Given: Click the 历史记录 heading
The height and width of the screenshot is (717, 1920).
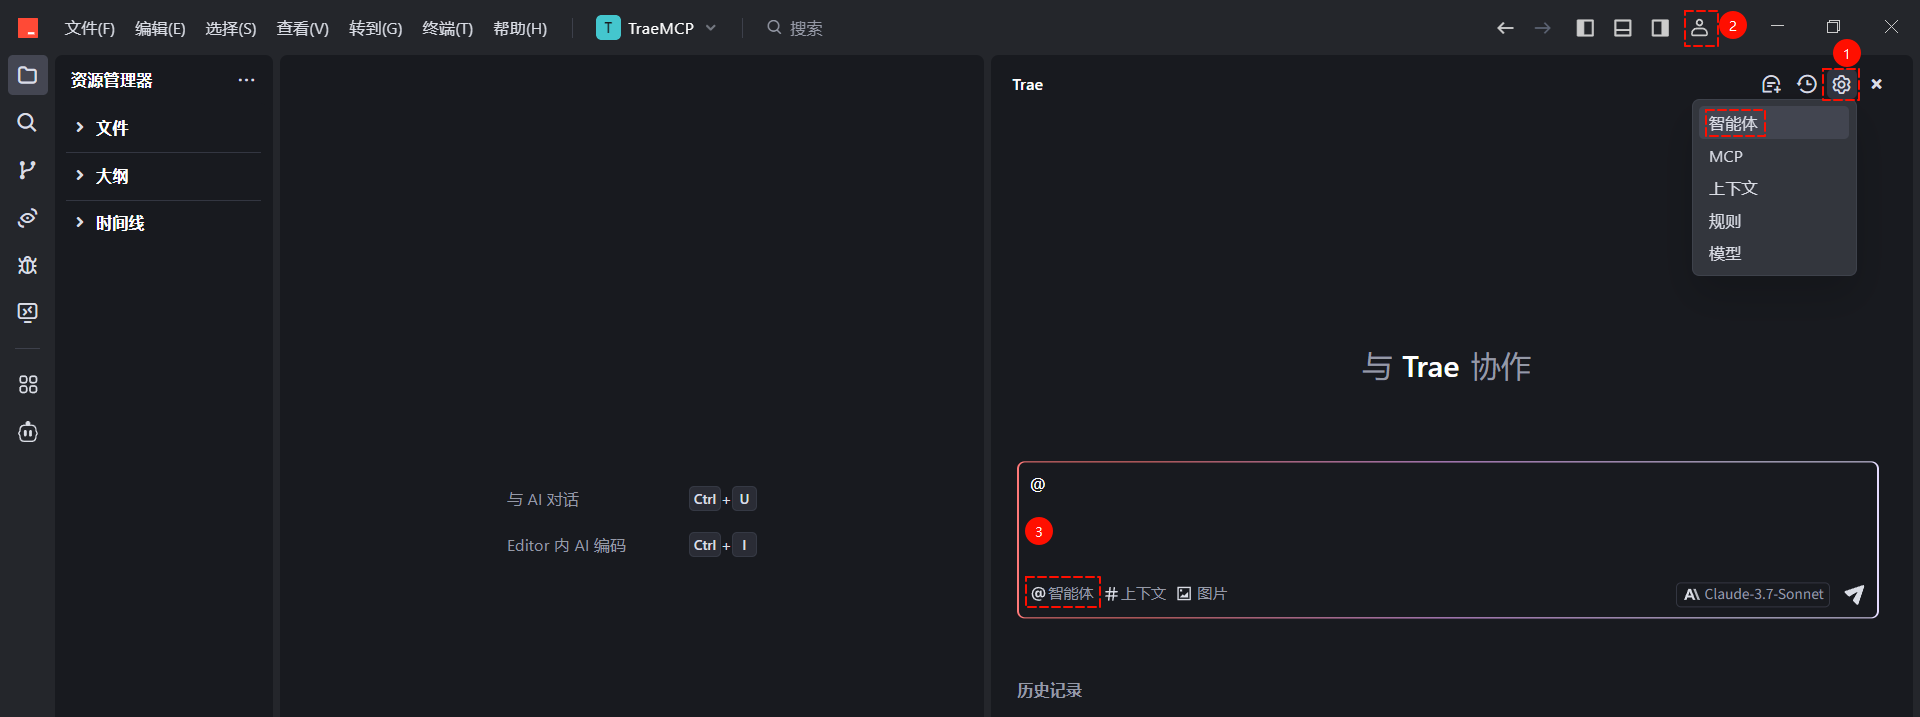Looking at the screenshot, I should click(1049, 690).
